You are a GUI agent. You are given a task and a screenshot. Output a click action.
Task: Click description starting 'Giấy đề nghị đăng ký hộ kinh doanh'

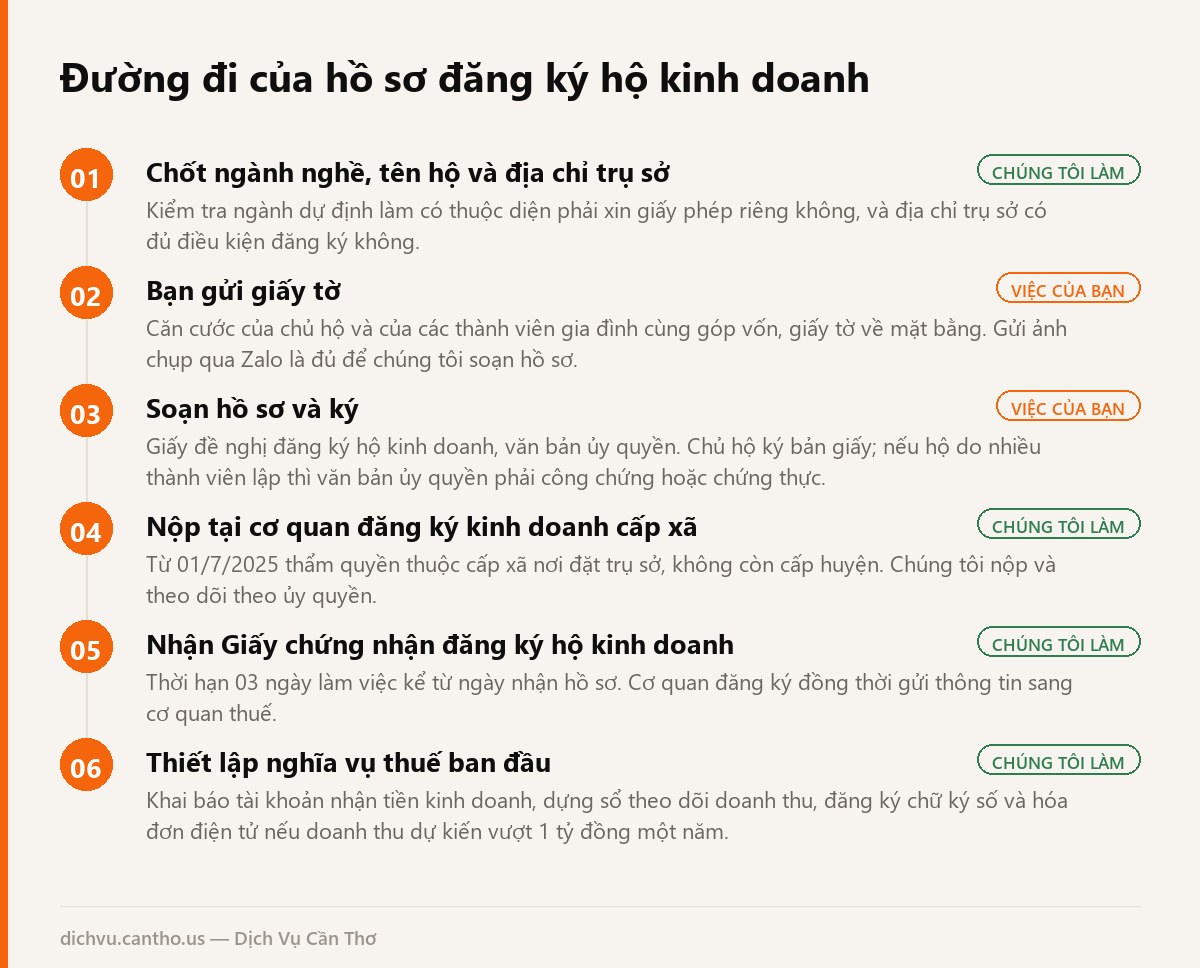pos(593,462)
